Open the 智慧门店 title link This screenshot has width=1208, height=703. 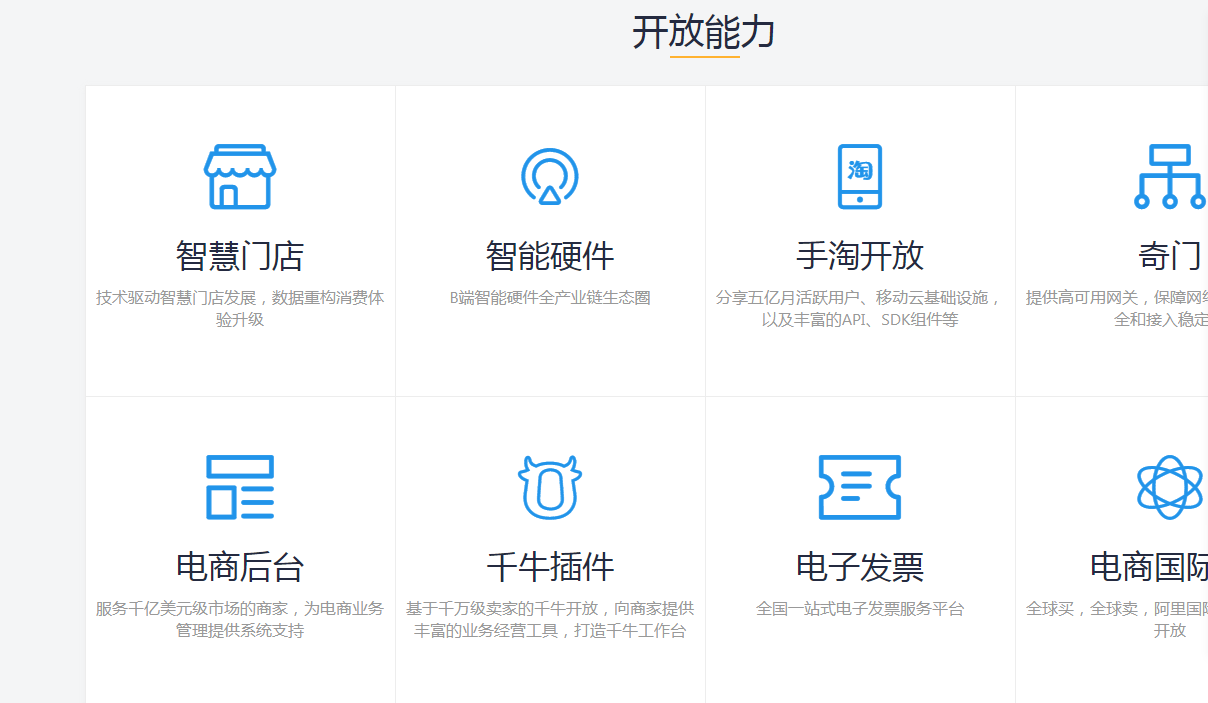[x=240, y=256]
